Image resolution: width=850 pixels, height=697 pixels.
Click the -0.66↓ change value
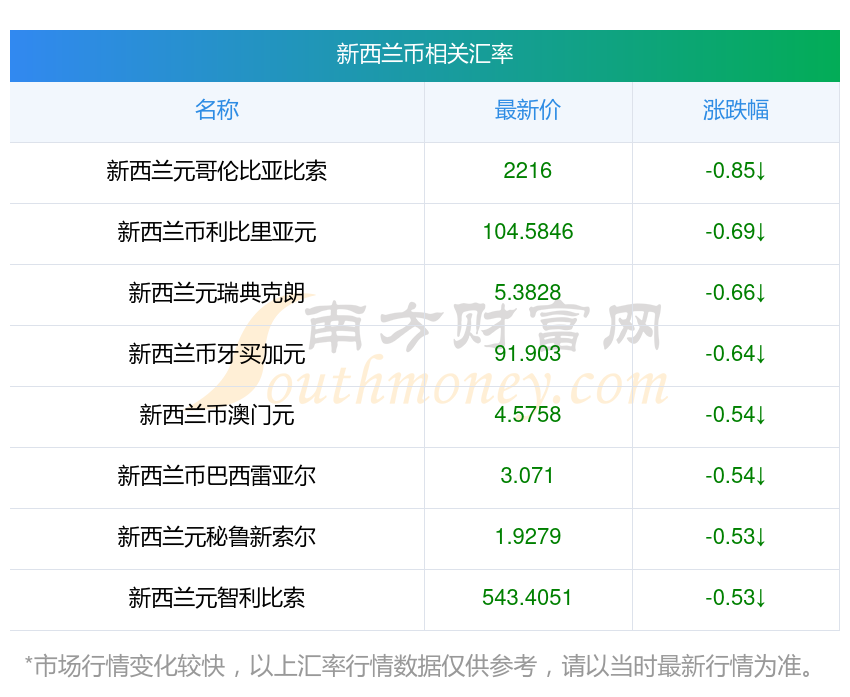tap(736, 293)
